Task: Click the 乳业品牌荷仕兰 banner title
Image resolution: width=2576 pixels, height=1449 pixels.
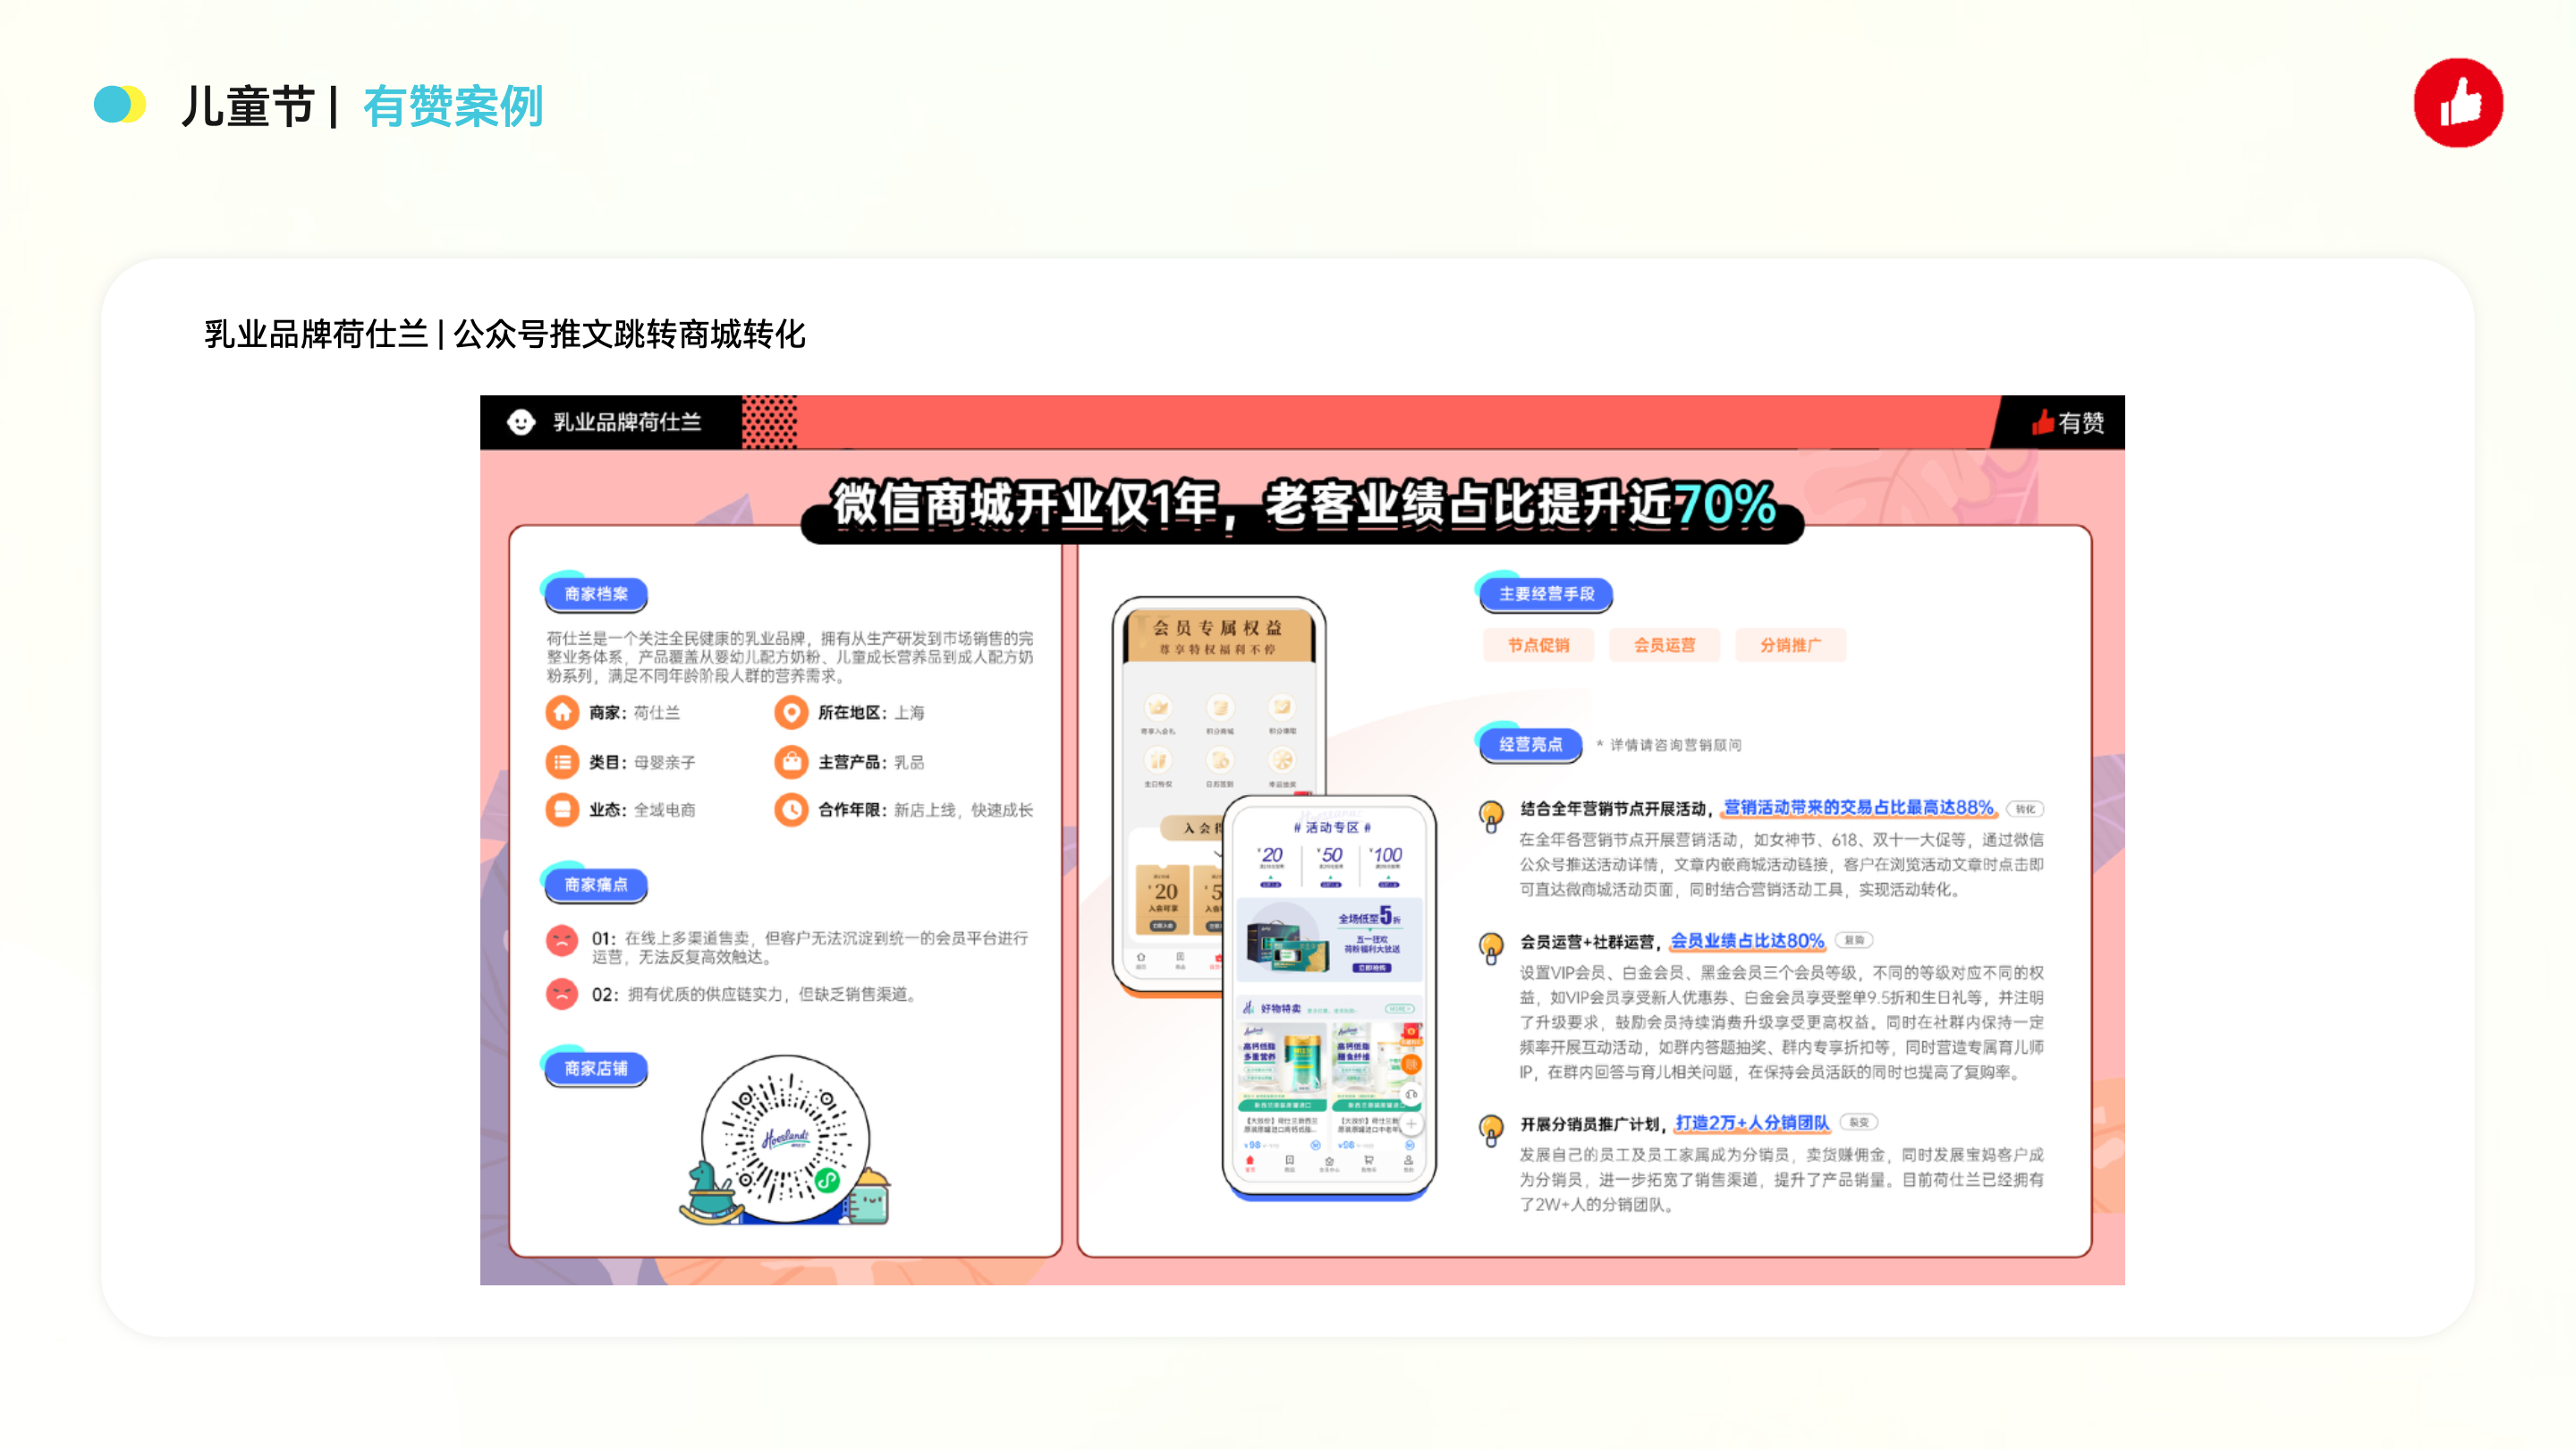Action: 627,422
